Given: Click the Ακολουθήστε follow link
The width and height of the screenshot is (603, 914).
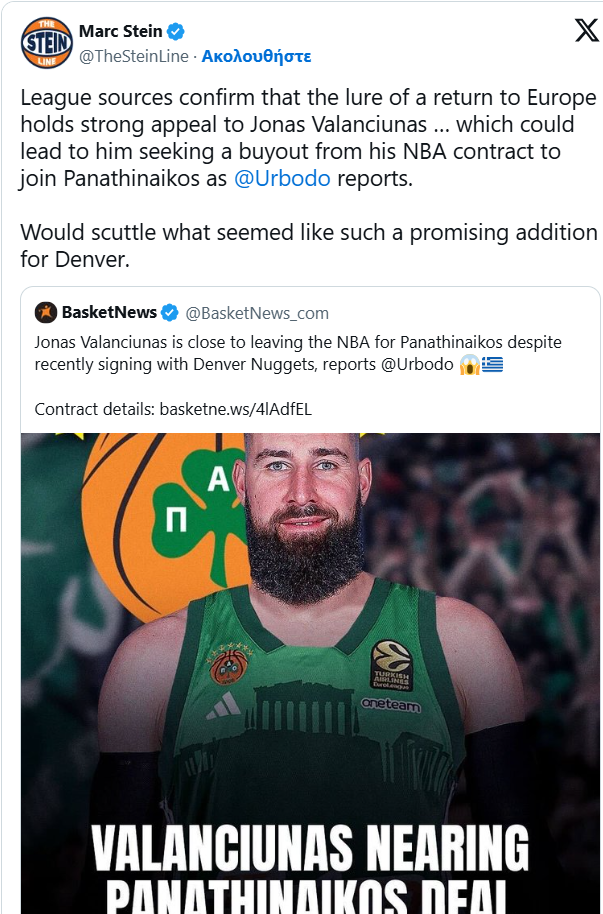Looking at the screenshot, I should [x=256, y=56].
